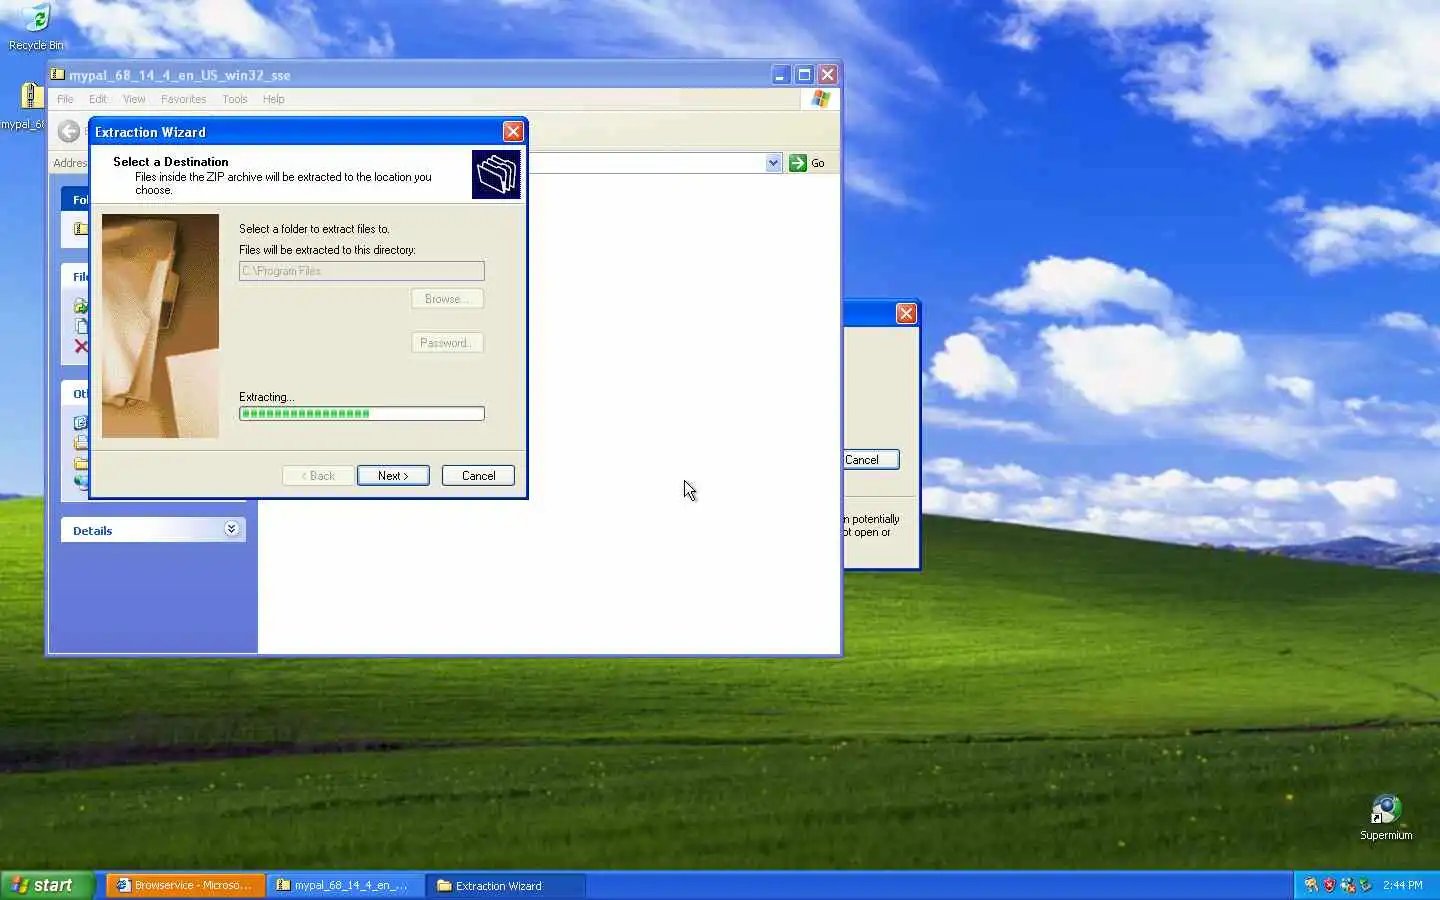Expand the Details panel chevron
This screenshot has width=1440, height=900.
tap(231, 529)
